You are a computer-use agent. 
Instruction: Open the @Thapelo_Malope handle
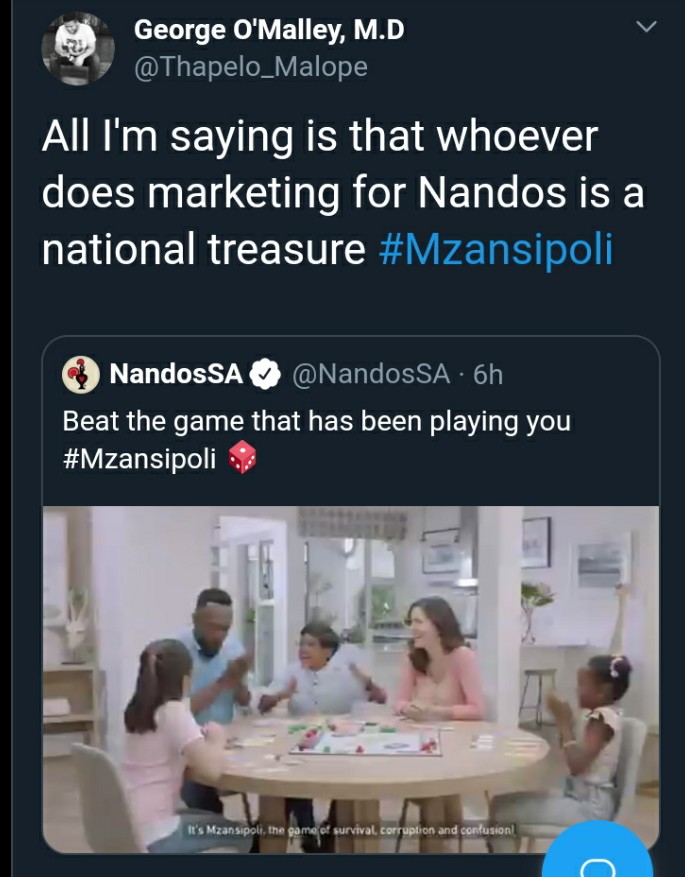pos(251,67)
